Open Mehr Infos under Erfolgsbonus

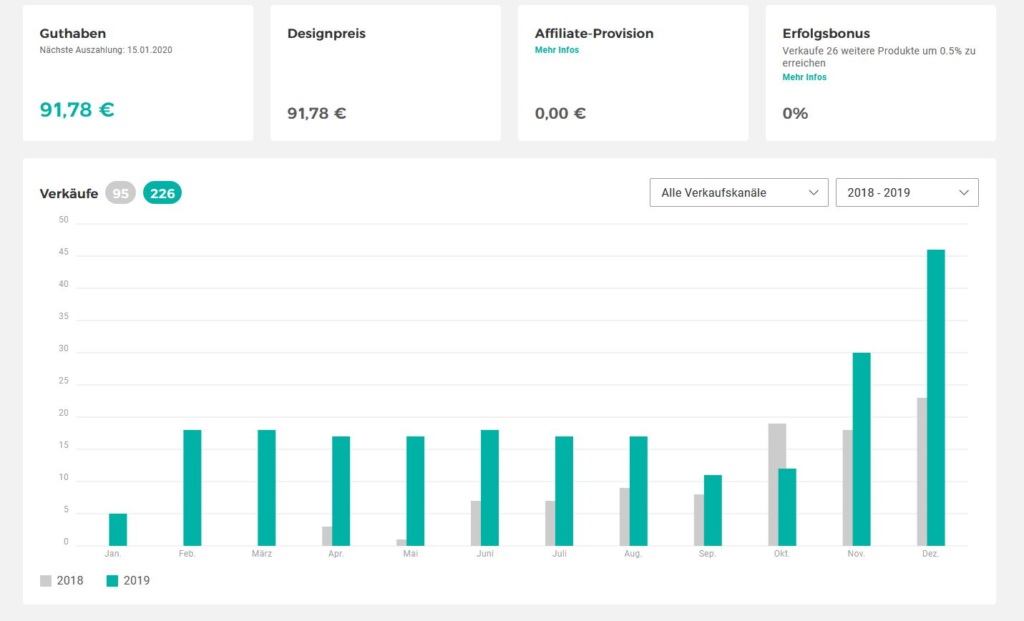tap(804, 77)
